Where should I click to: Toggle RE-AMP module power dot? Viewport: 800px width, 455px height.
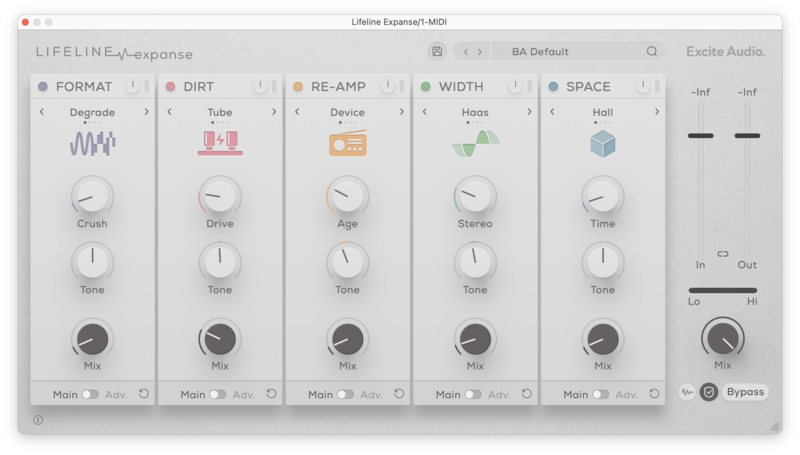pos(298,87)
